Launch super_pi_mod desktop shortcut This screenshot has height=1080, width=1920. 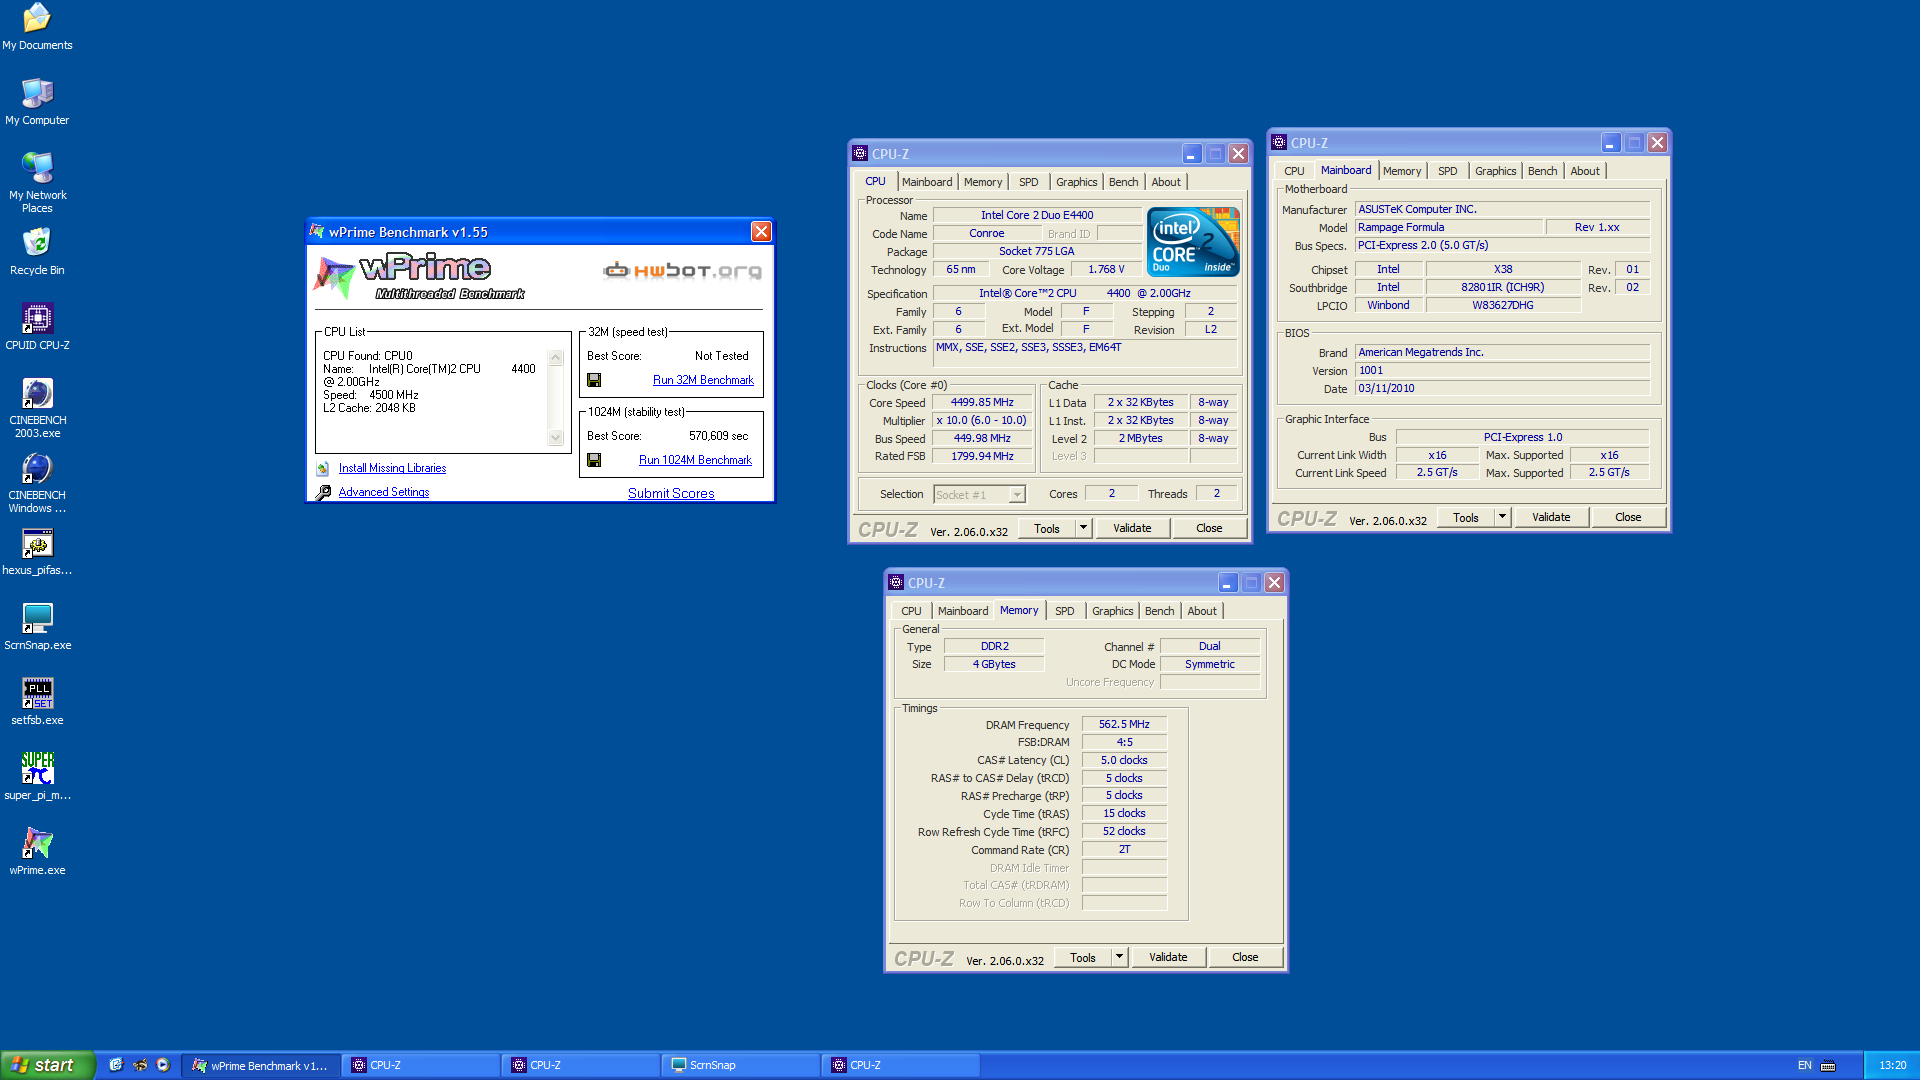[x=37, y=777]
